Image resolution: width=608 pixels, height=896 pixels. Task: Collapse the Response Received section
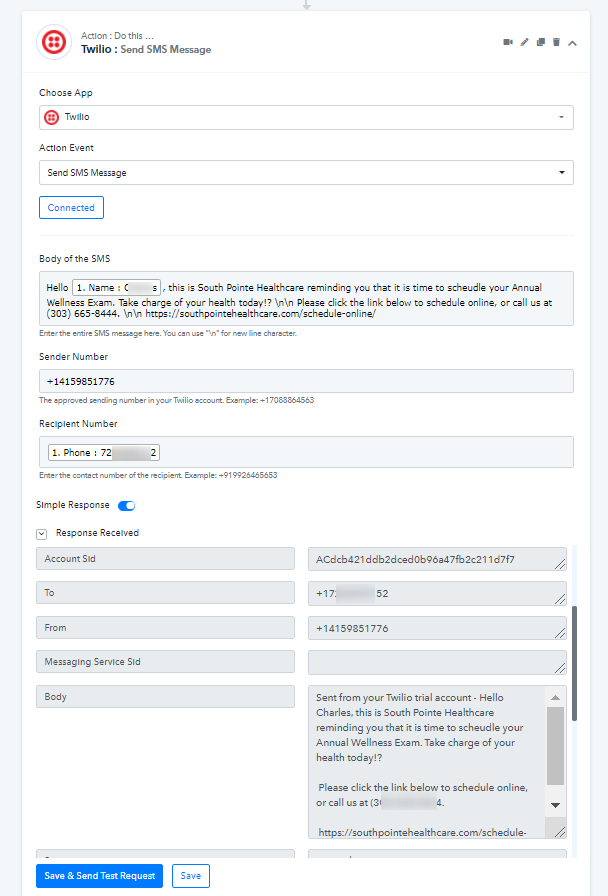42,534
